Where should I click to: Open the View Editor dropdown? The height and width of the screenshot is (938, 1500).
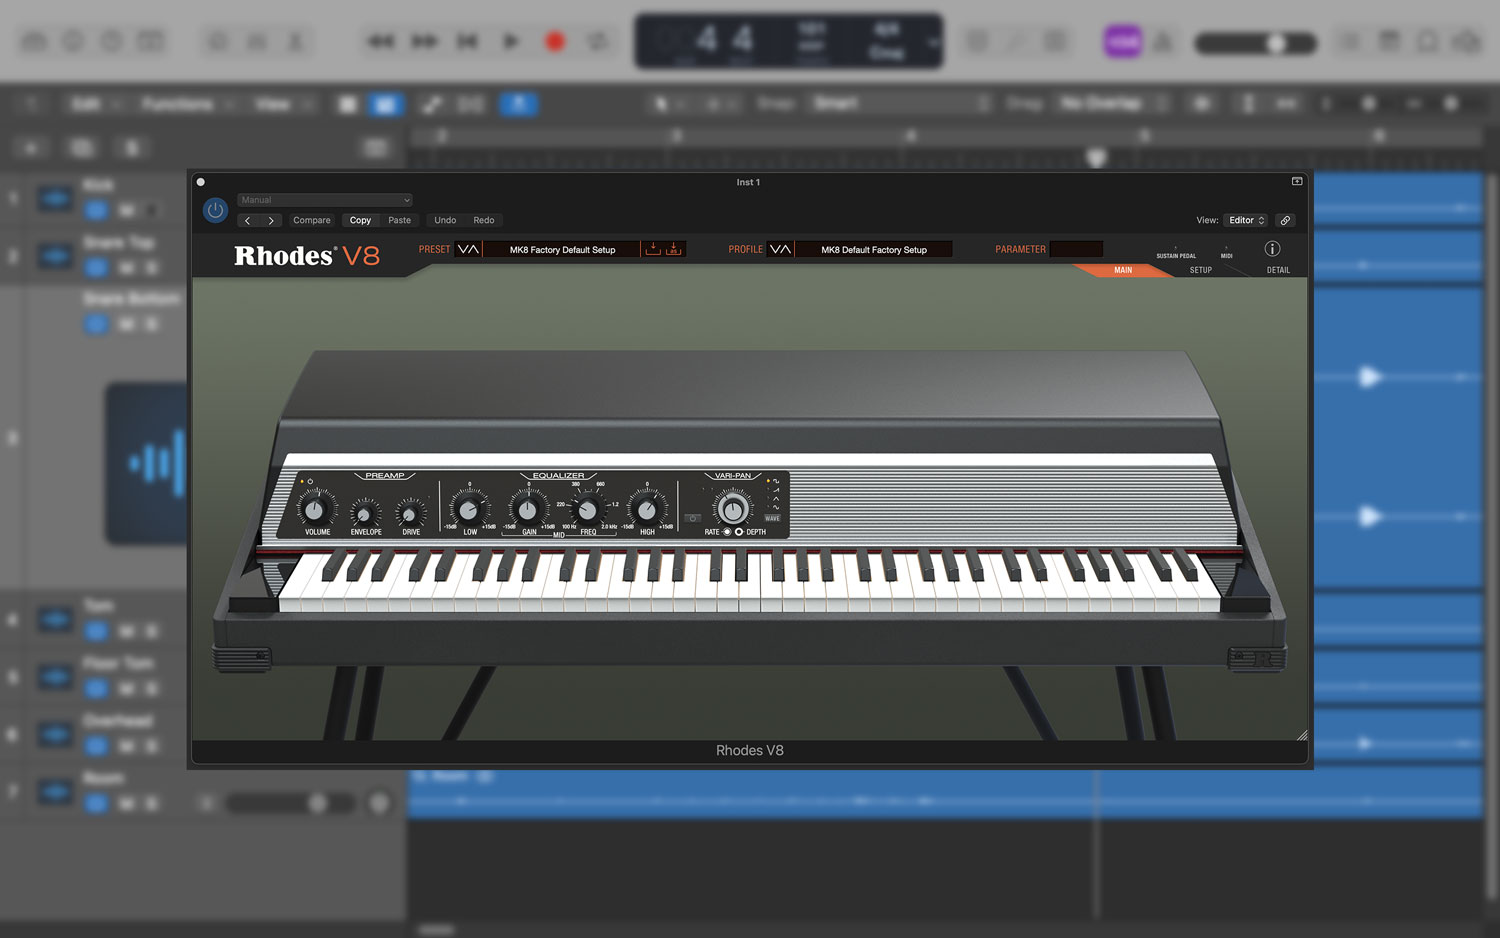(1247, 220)
